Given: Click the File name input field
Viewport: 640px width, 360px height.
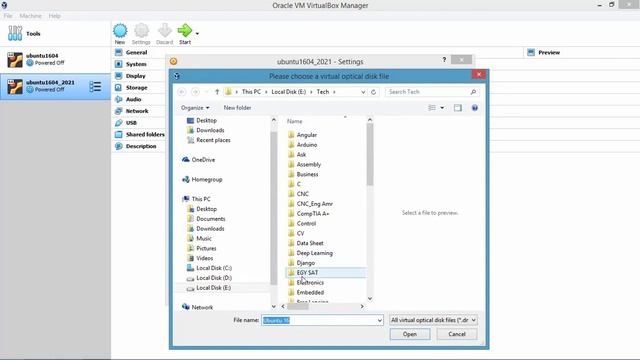Looking at the screenshot, I should tap(322, 320).
